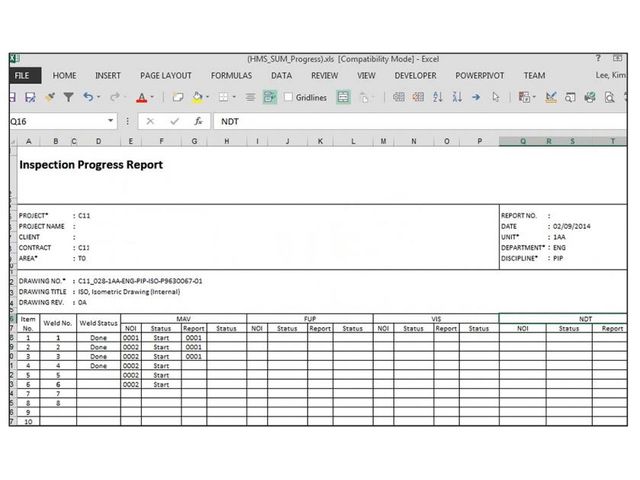Screen dimensions: 640x480
Task: Click the Save icon in toolbar
Action: pyautogui.click(x=30, y=97)
